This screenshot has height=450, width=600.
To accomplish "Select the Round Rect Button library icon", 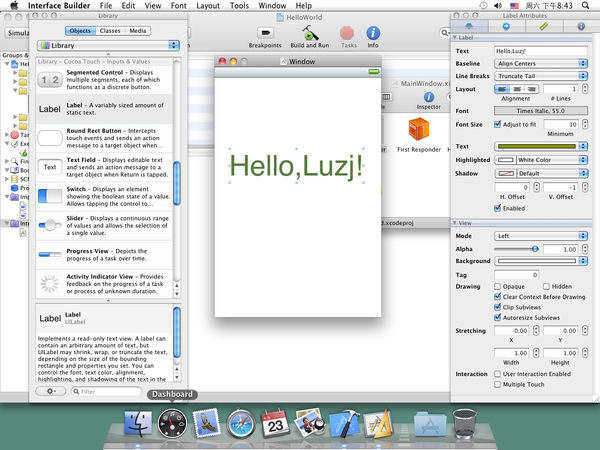I will point(50,138).
